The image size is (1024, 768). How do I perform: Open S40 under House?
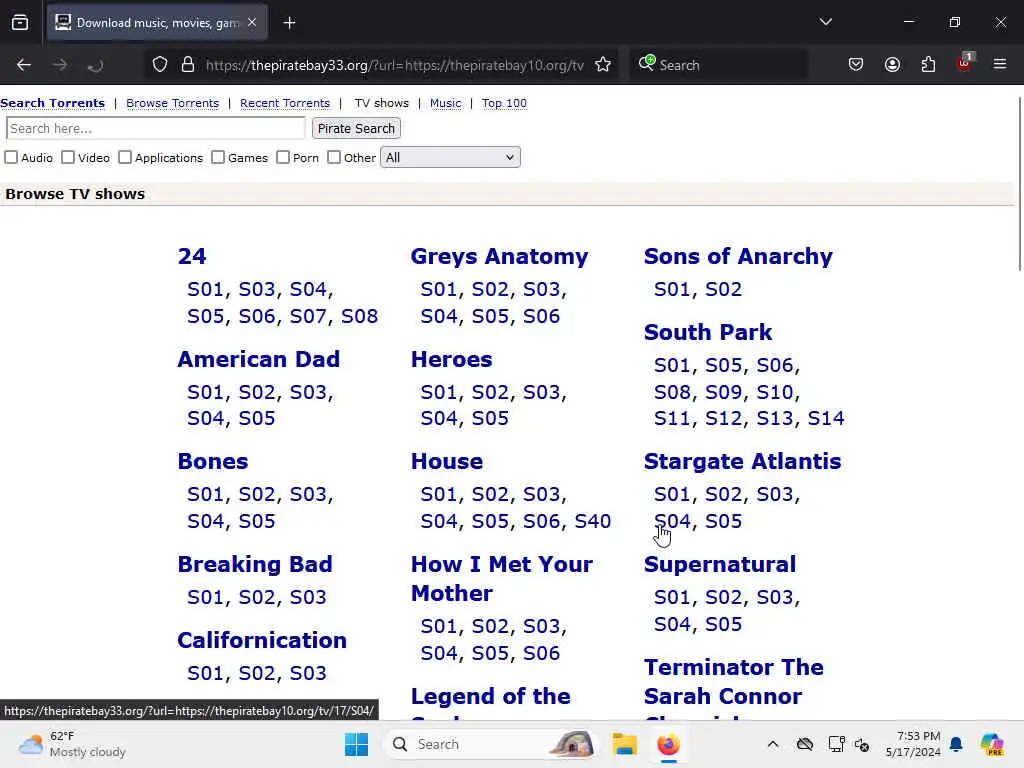593,521
